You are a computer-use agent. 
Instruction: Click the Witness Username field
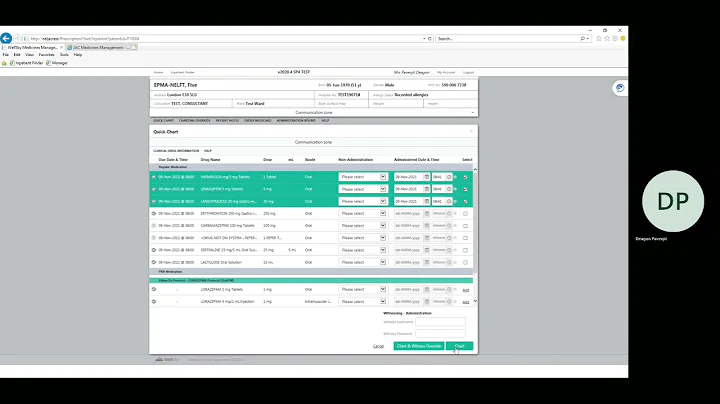coord(440,322)
